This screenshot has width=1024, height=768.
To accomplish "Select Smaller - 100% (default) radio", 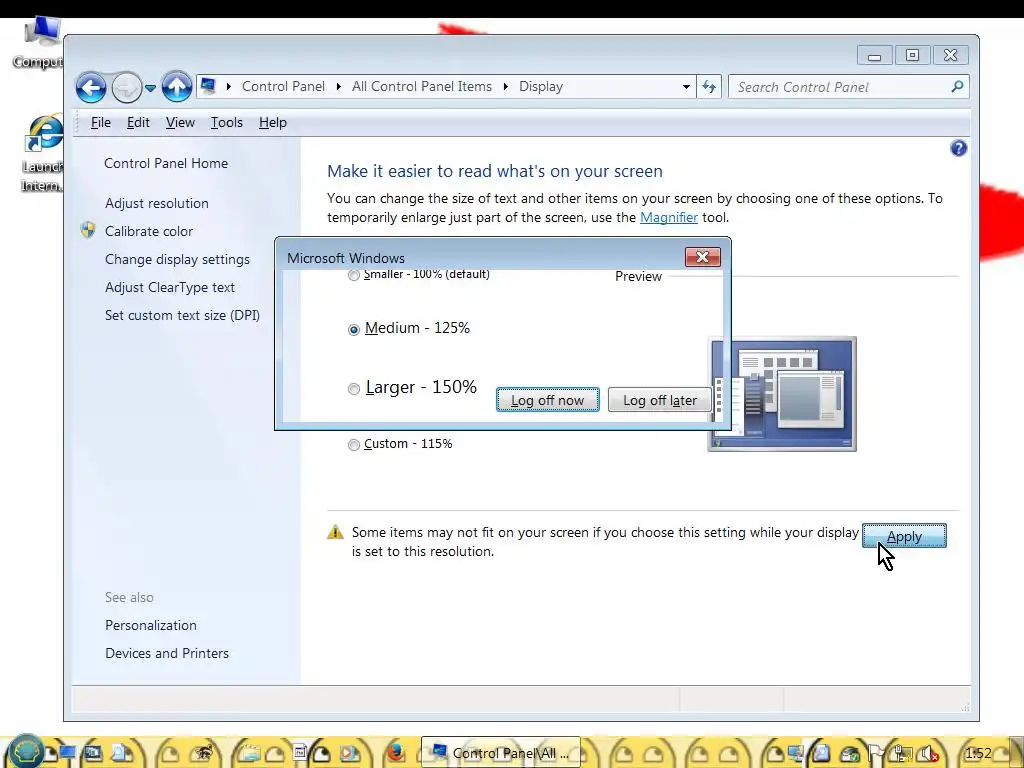I will pyautogui.click(x=354, y=275).
